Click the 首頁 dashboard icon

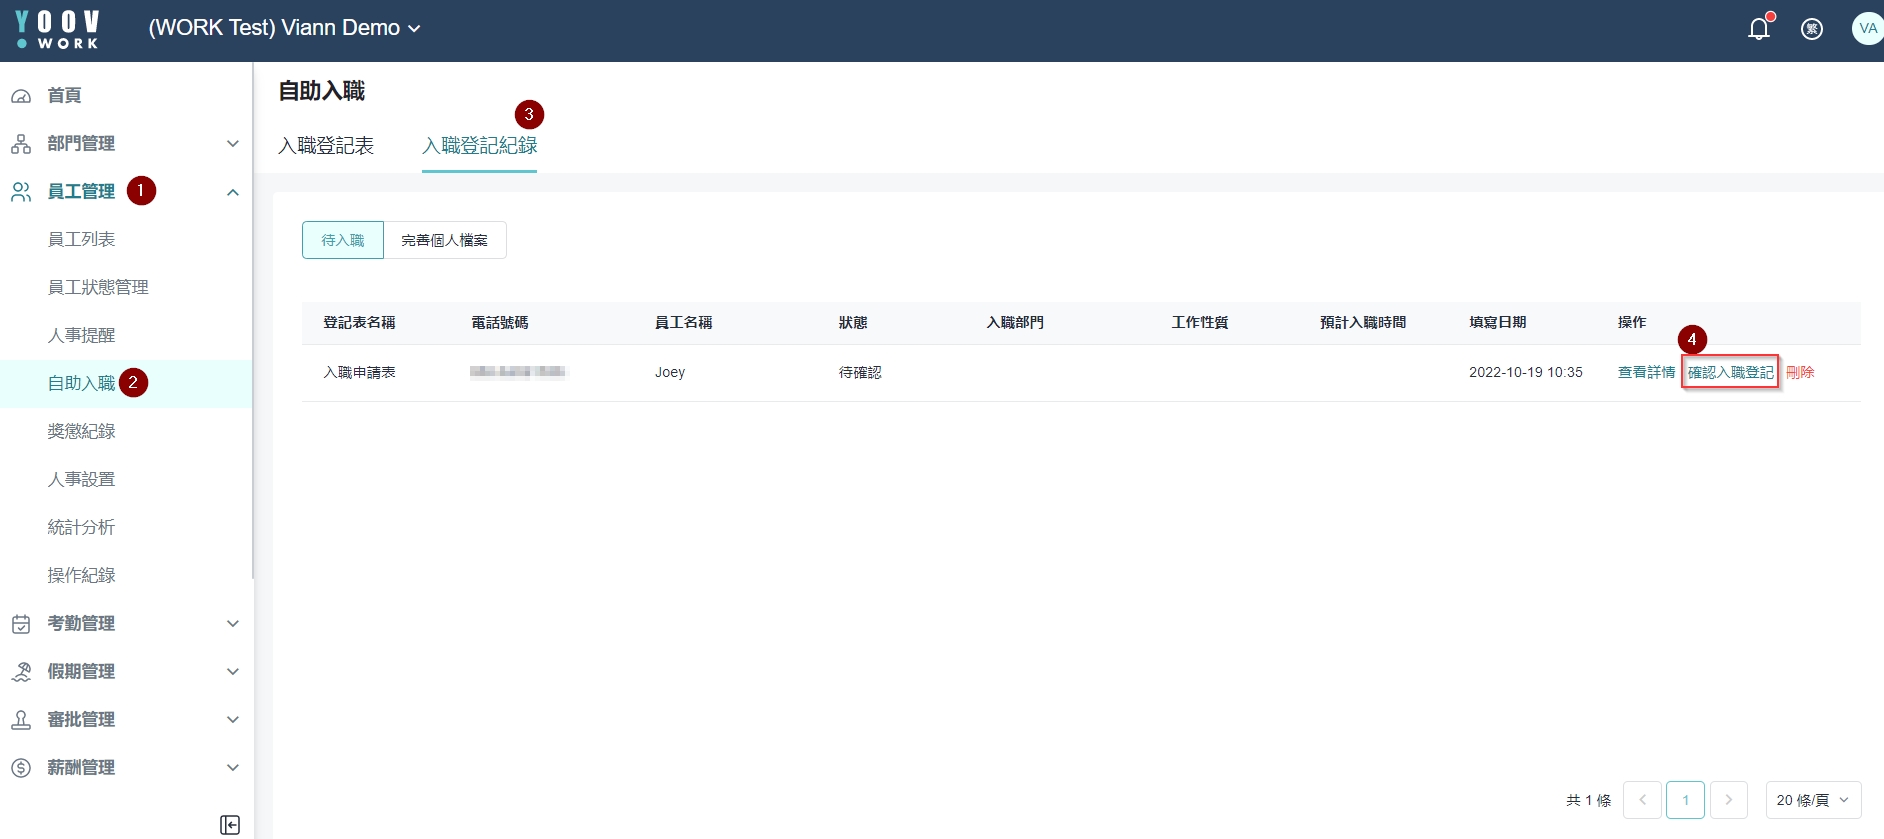(21, 96)
